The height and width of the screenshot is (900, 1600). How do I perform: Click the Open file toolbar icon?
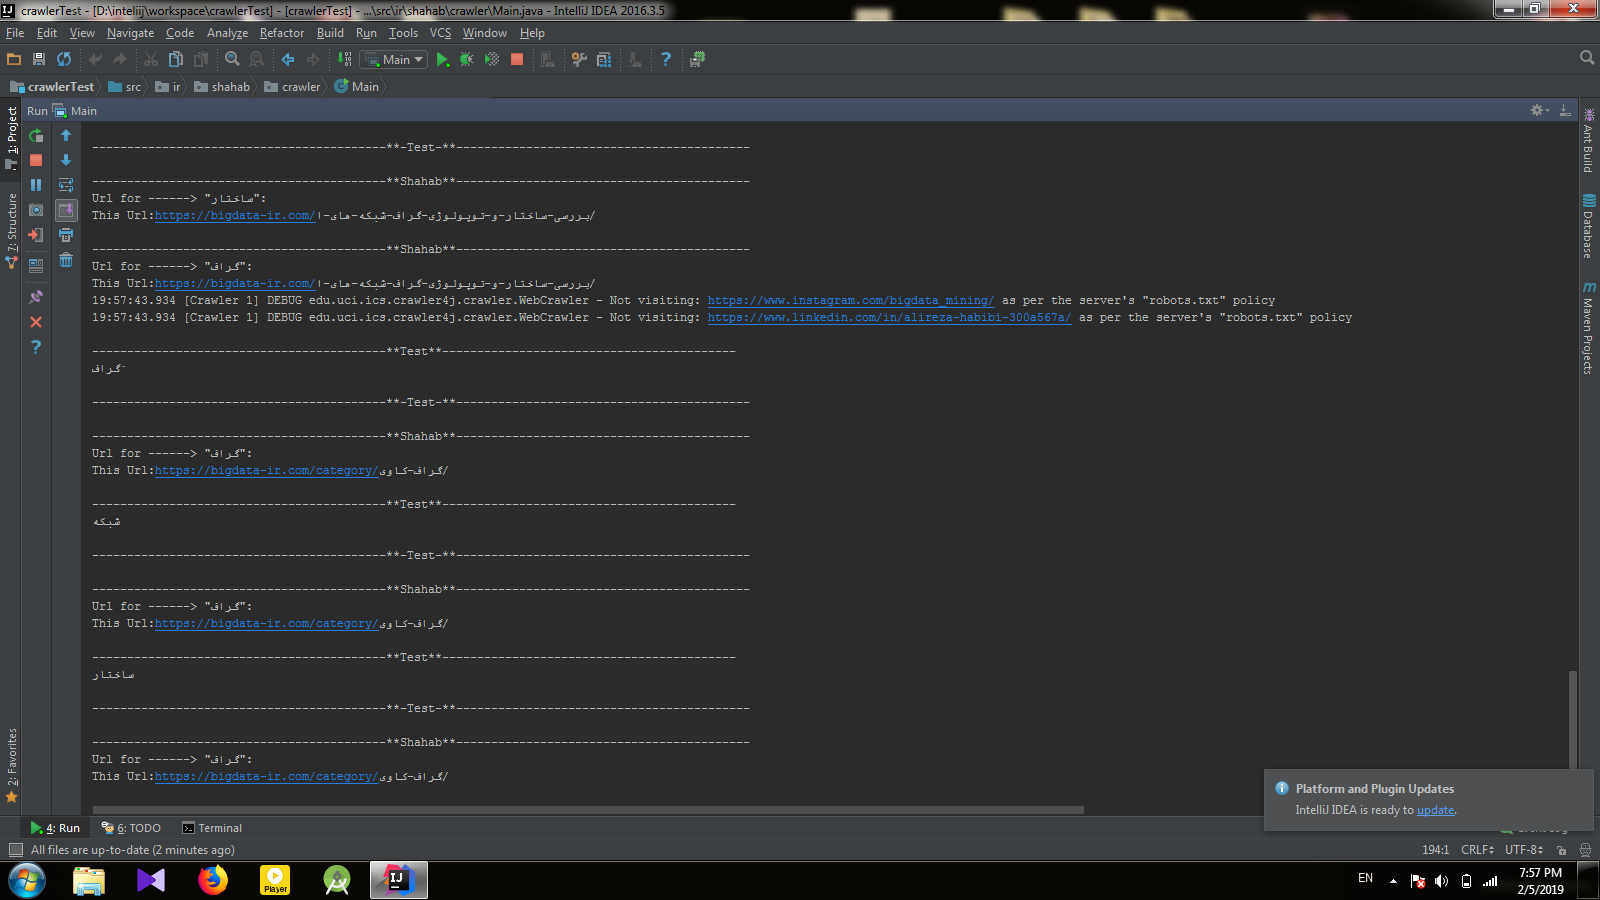pyautogui.click(x=14, y=59)
